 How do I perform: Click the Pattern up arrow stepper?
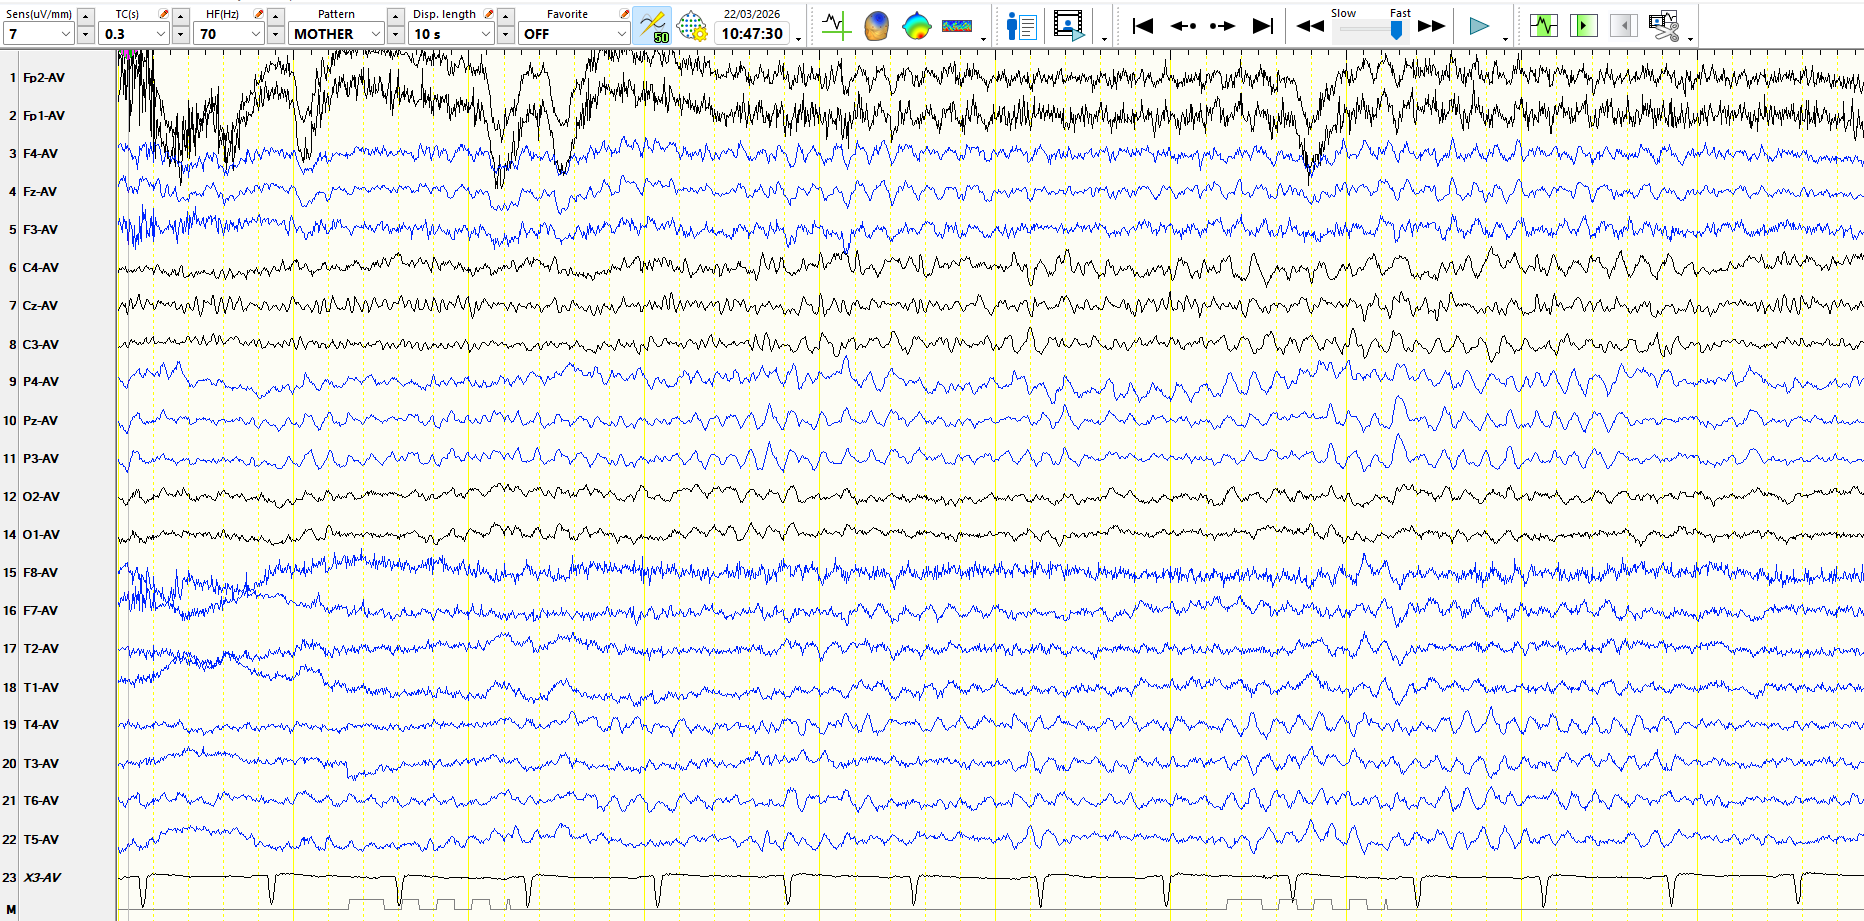(396, 16)
